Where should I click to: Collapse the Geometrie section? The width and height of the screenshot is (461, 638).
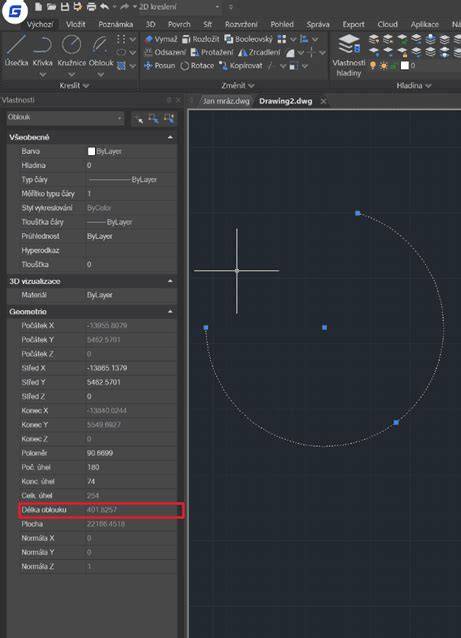pyautogui.click(x=170, y=312)
